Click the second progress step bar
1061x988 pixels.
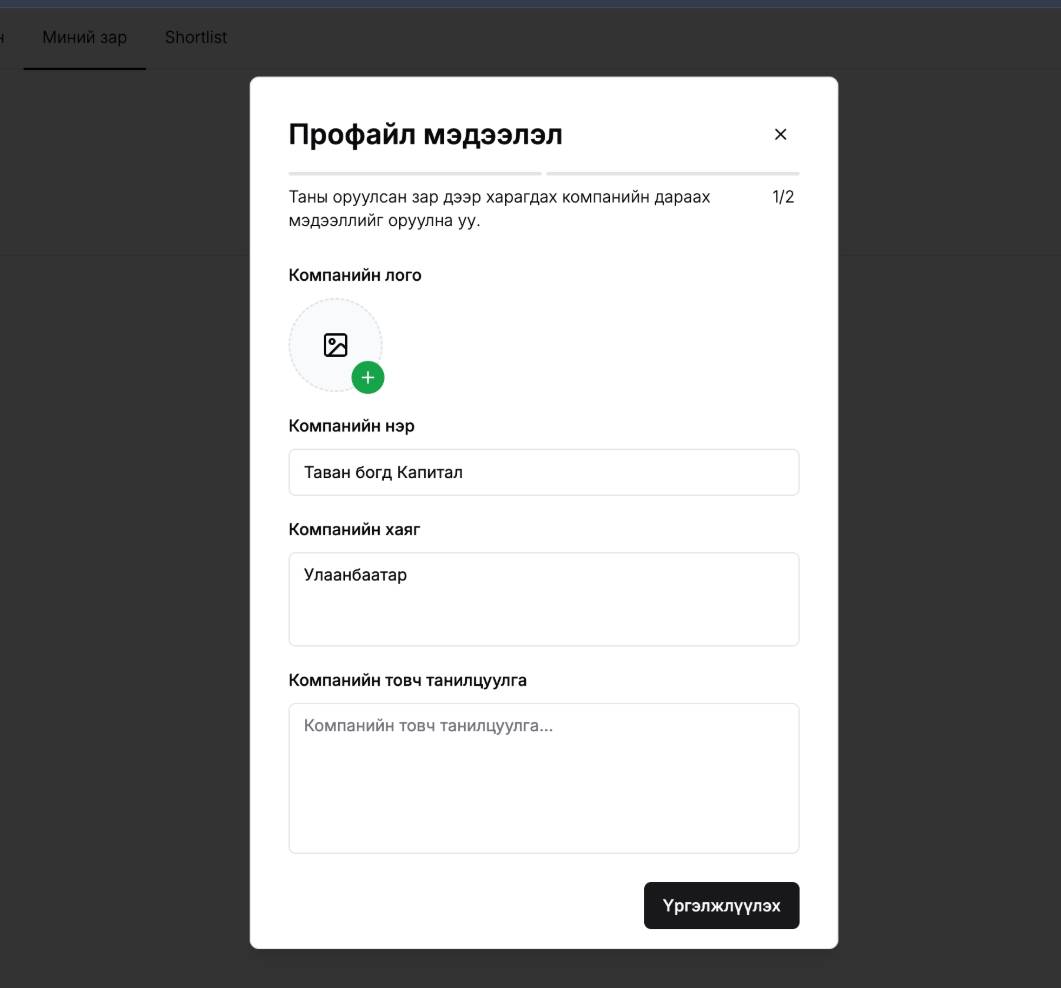point(672,174)
